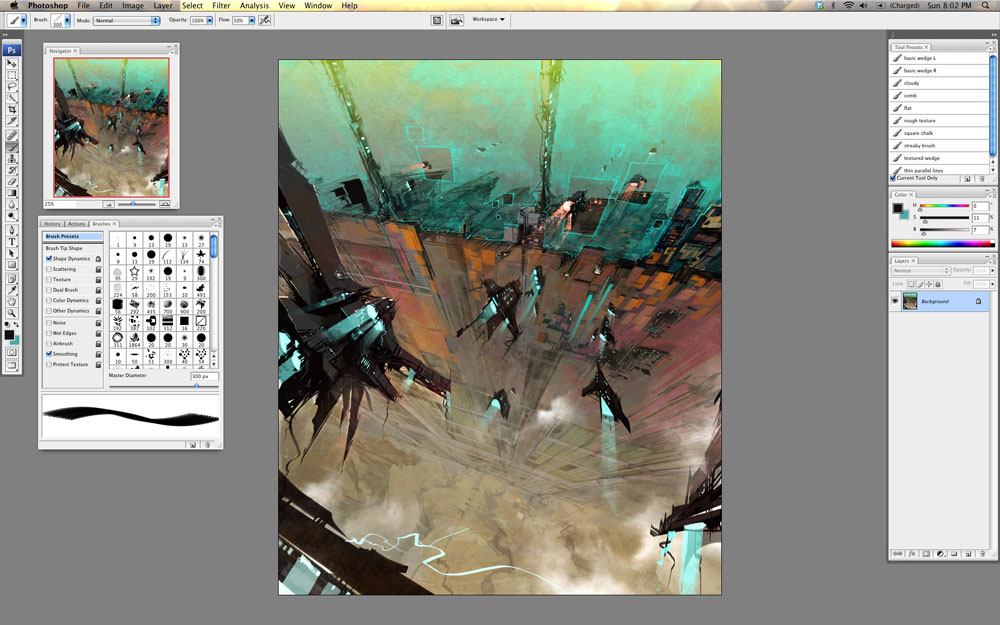1000x625 pixels.
Task: Select the Rectangular Marquee tool
Action: coord(11,75)
